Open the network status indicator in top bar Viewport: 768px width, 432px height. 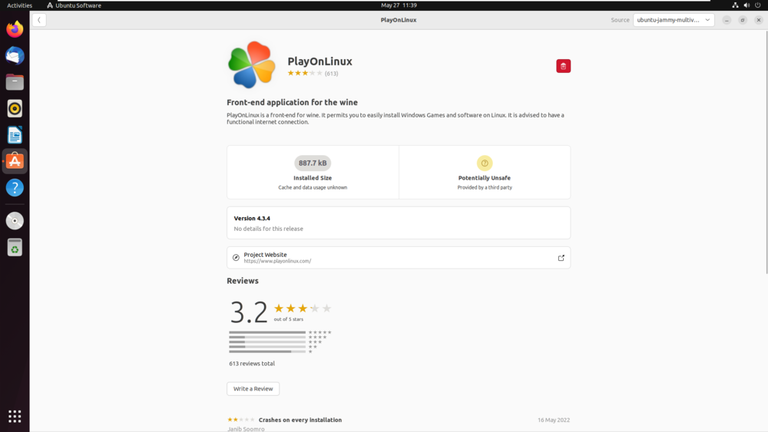pyautogui.click(x=735, y=5)
